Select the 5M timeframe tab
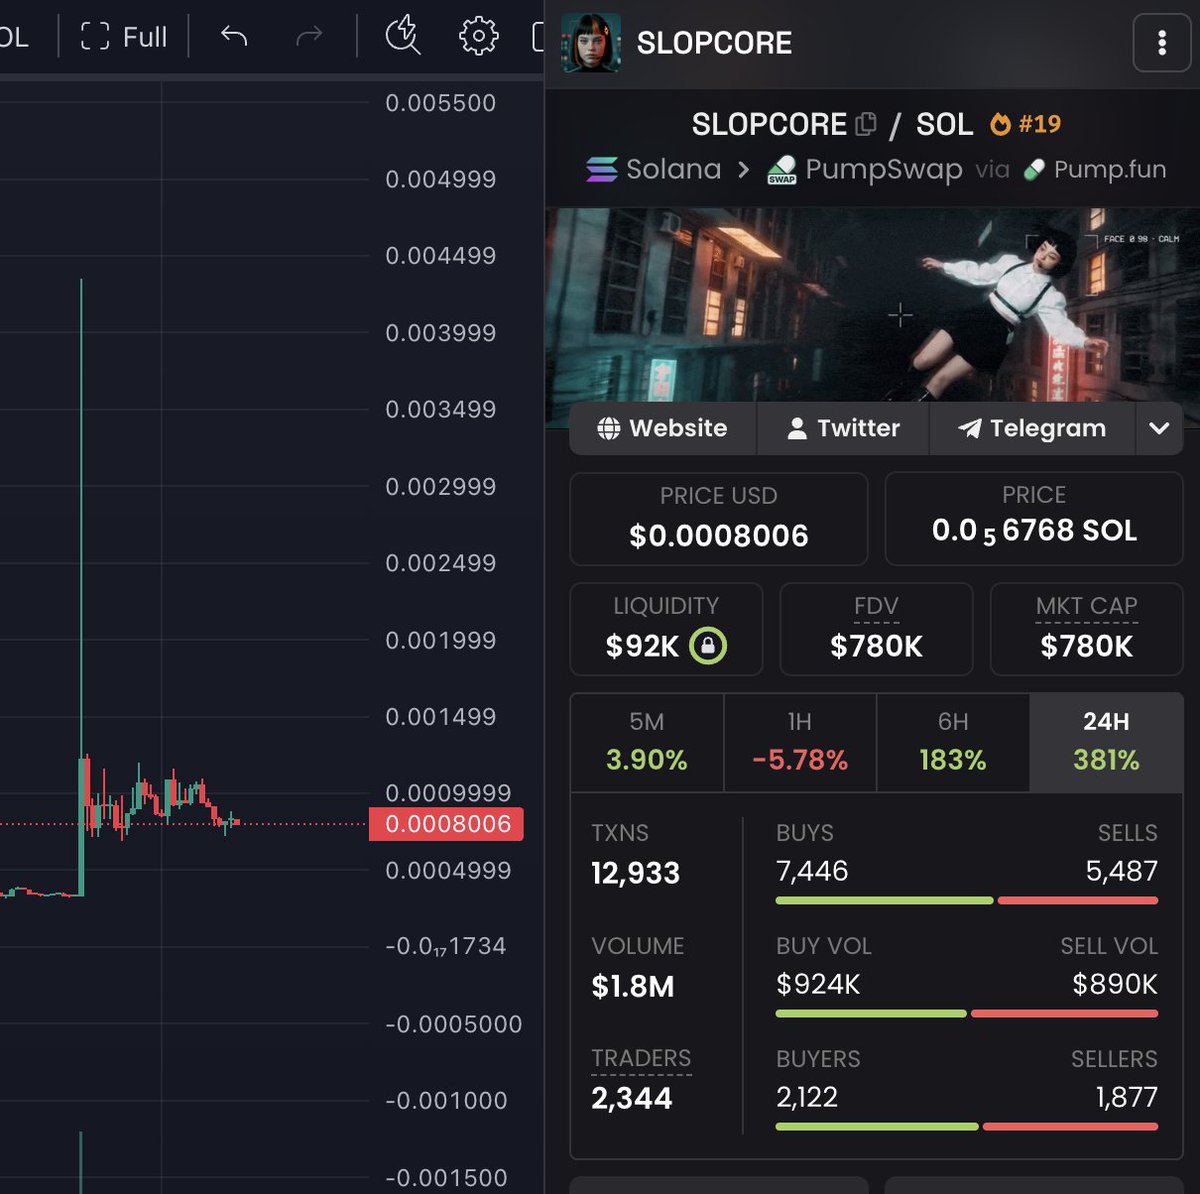Screen dimensions: 1200x1194 pos(647,742)
